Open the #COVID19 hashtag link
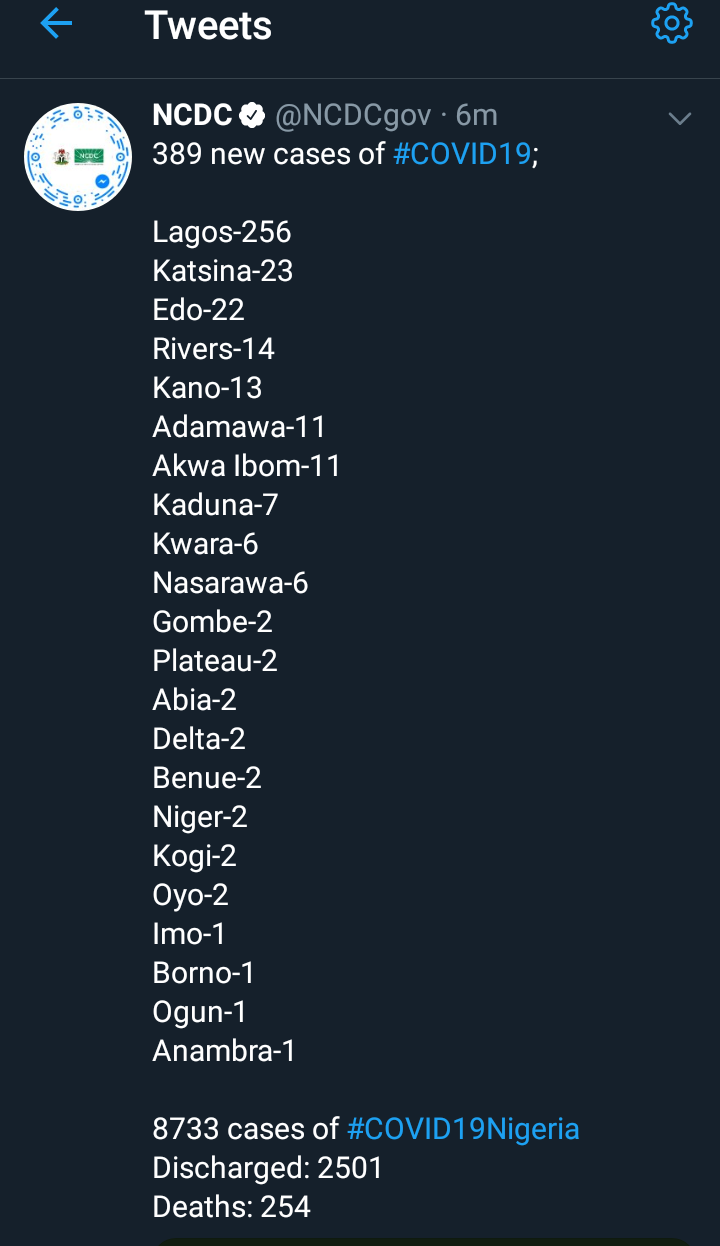720x1246 pixels. [461, 155]
